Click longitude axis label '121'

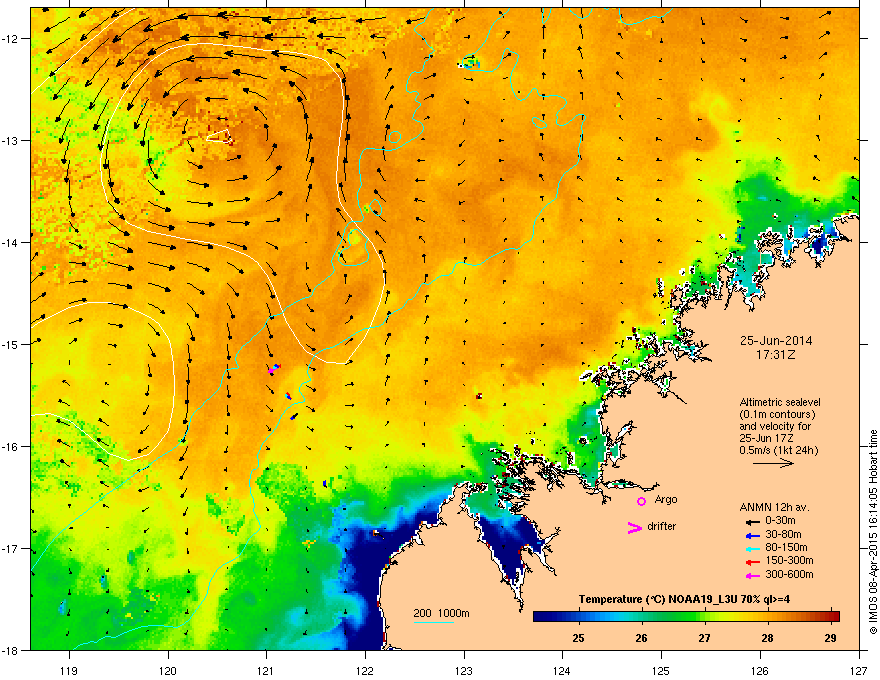266,671
